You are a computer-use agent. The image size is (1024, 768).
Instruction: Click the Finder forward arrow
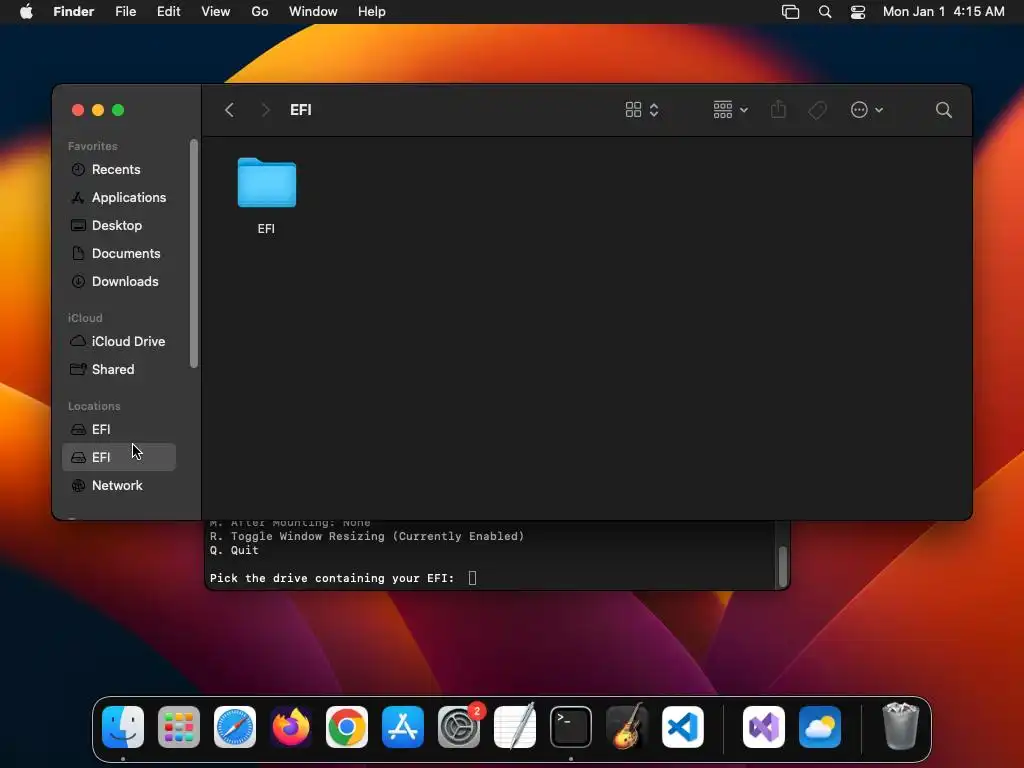tap(265, 110)
